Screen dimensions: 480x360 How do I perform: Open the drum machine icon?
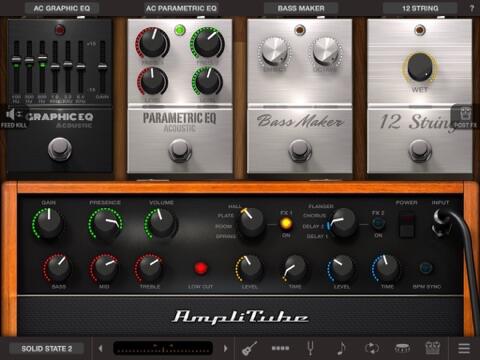point(402,348)
